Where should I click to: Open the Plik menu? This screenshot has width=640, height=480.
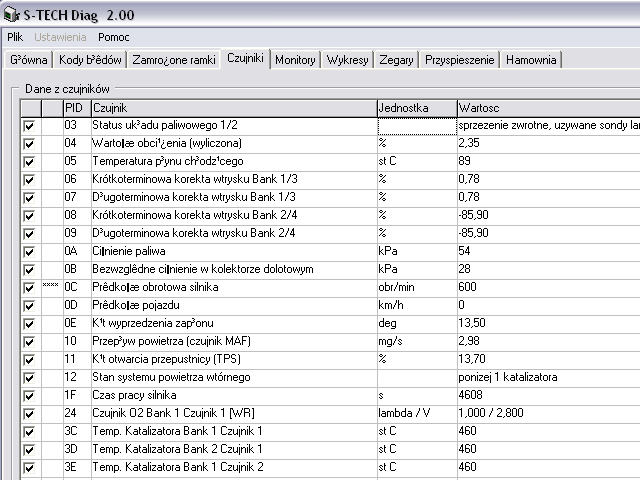coord(15,37)
